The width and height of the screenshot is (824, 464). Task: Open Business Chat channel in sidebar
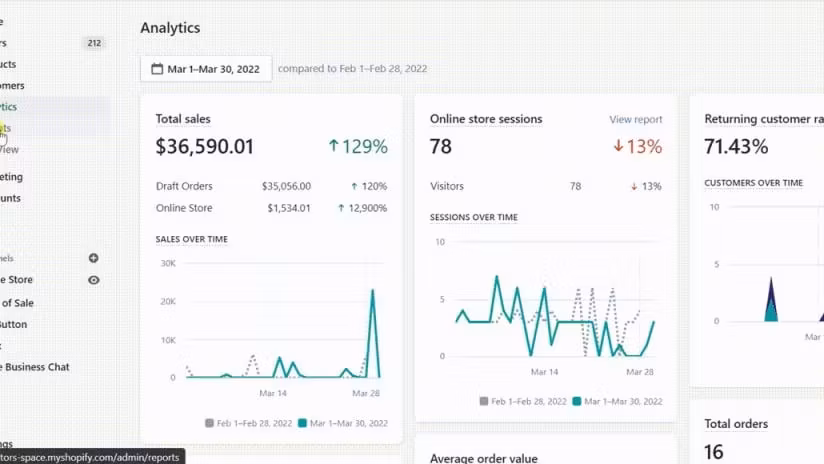35,367
